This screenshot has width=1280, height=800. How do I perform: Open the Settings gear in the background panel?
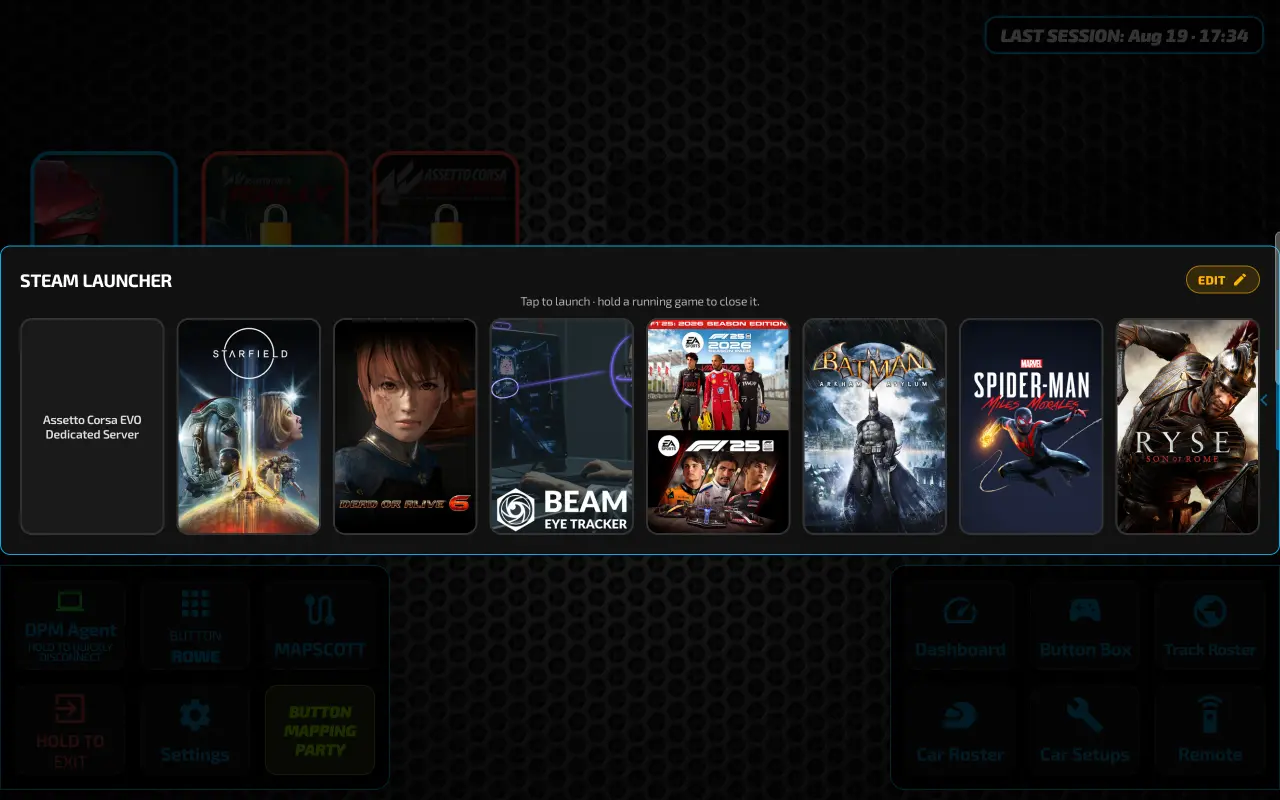pos(195,716)
